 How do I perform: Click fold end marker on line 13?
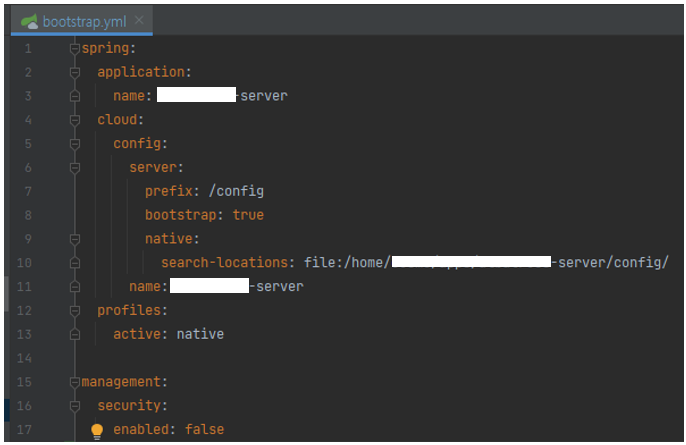[x=75, y=334]
